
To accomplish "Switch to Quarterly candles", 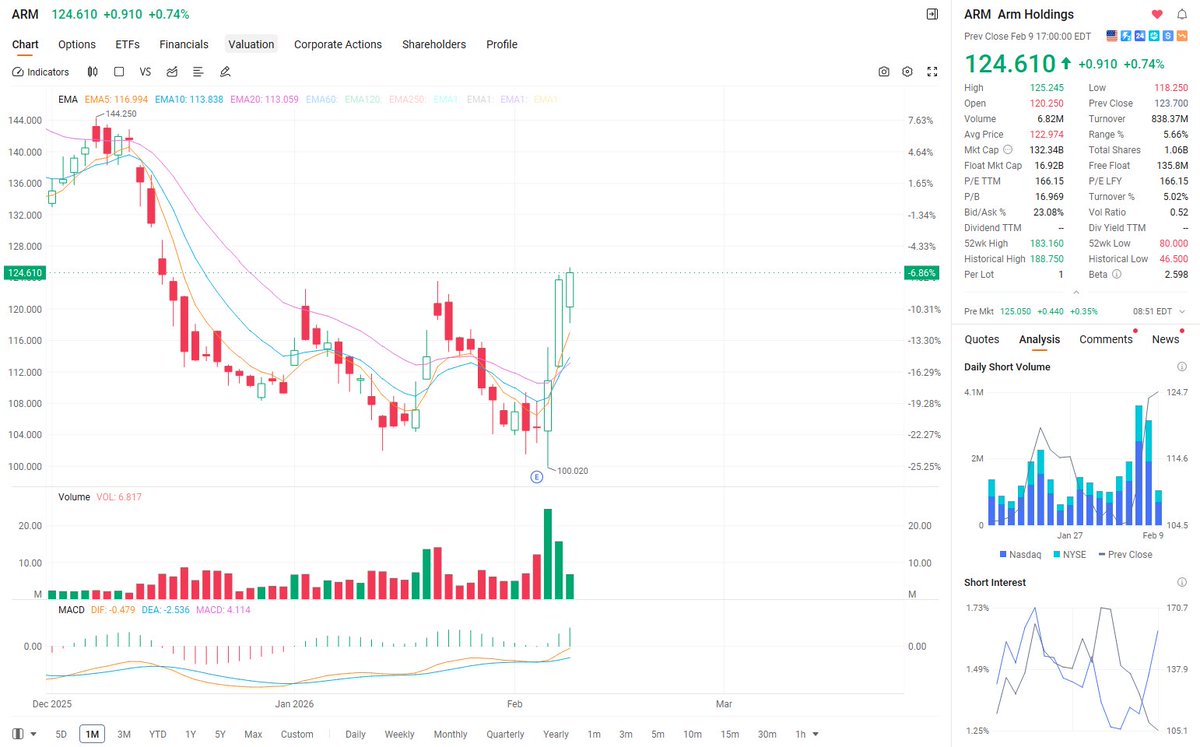I will [505, 734].
